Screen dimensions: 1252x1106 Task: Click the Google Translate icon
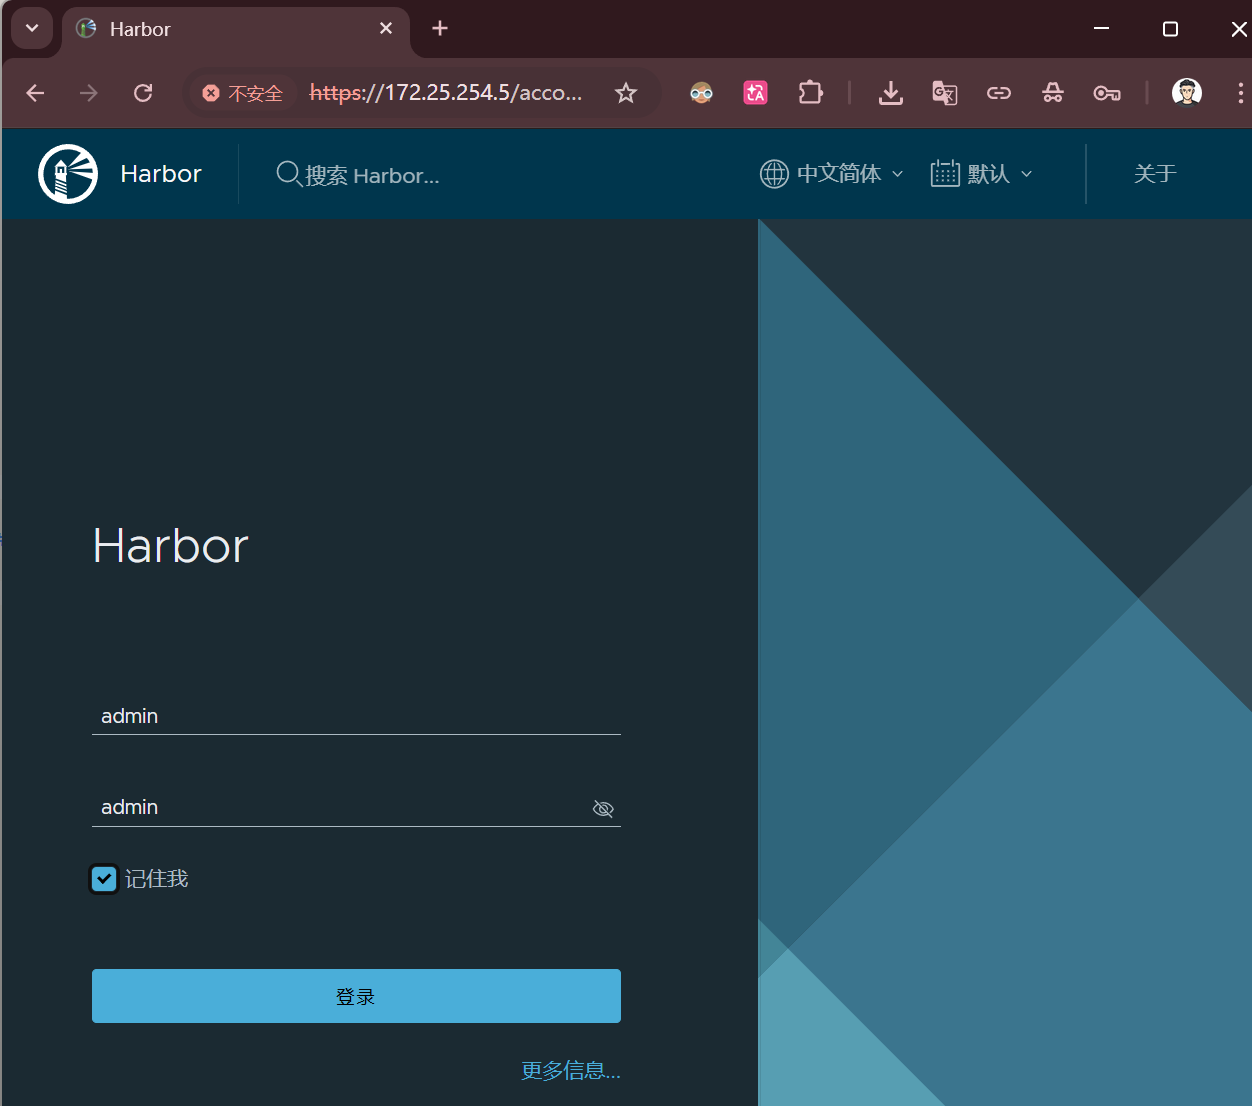pyautogui.click(x=944, y=93)
